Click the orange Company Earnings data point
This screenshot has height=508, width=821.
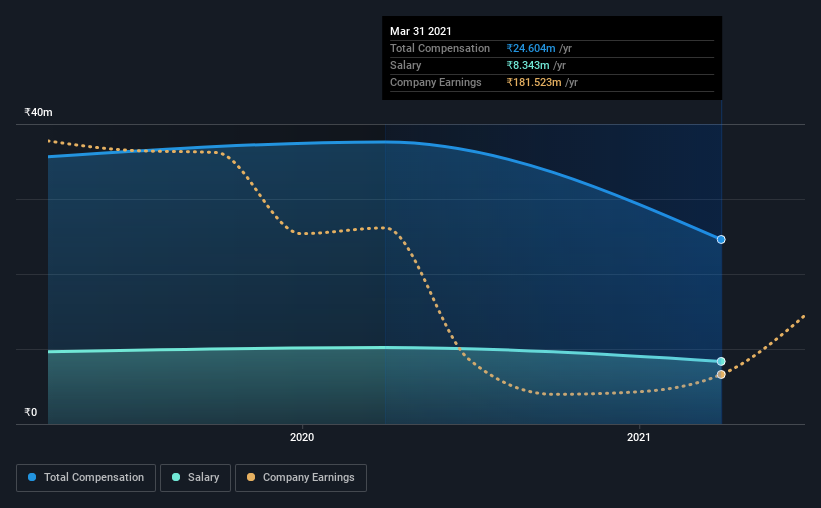tap(721, 374)
